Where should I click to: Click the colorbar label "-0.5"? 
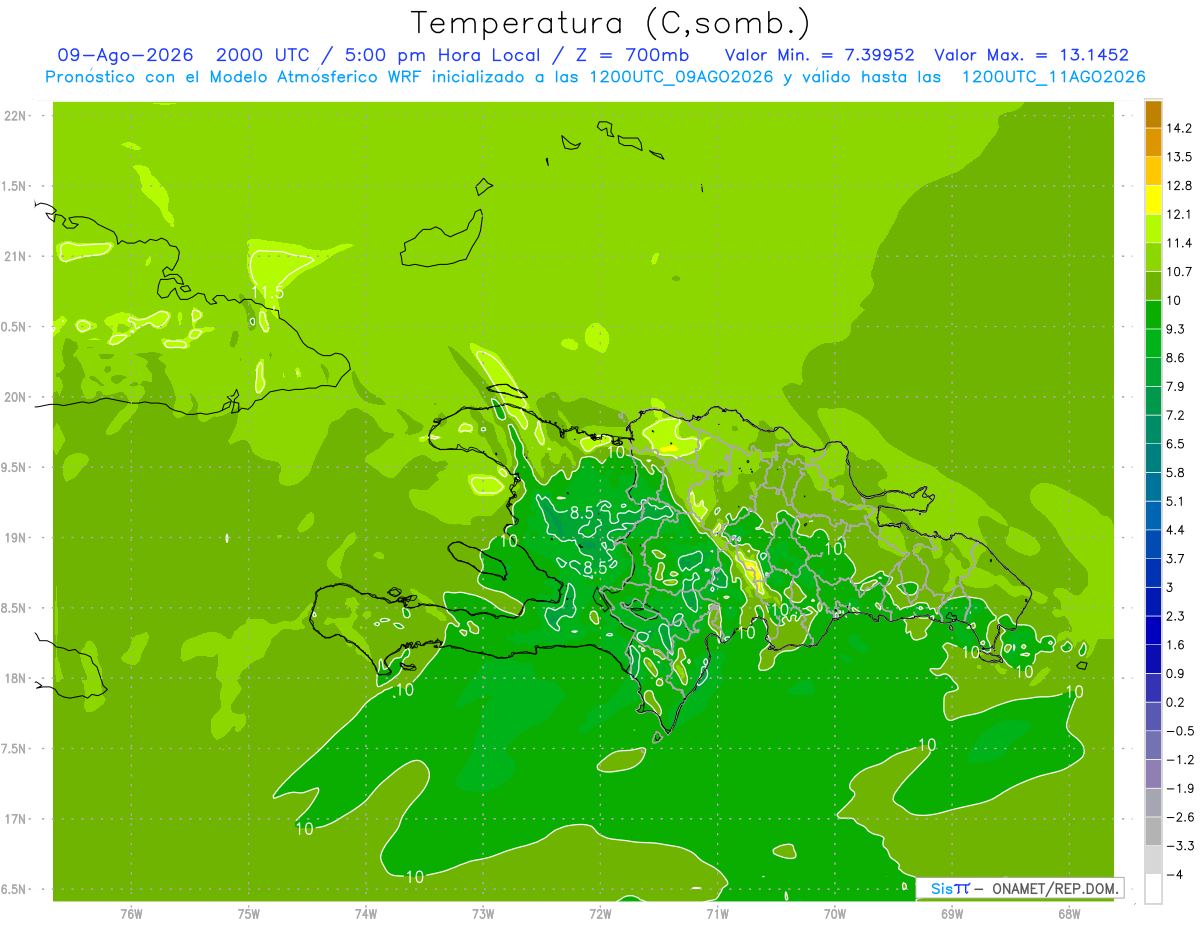click(1181, 731)
